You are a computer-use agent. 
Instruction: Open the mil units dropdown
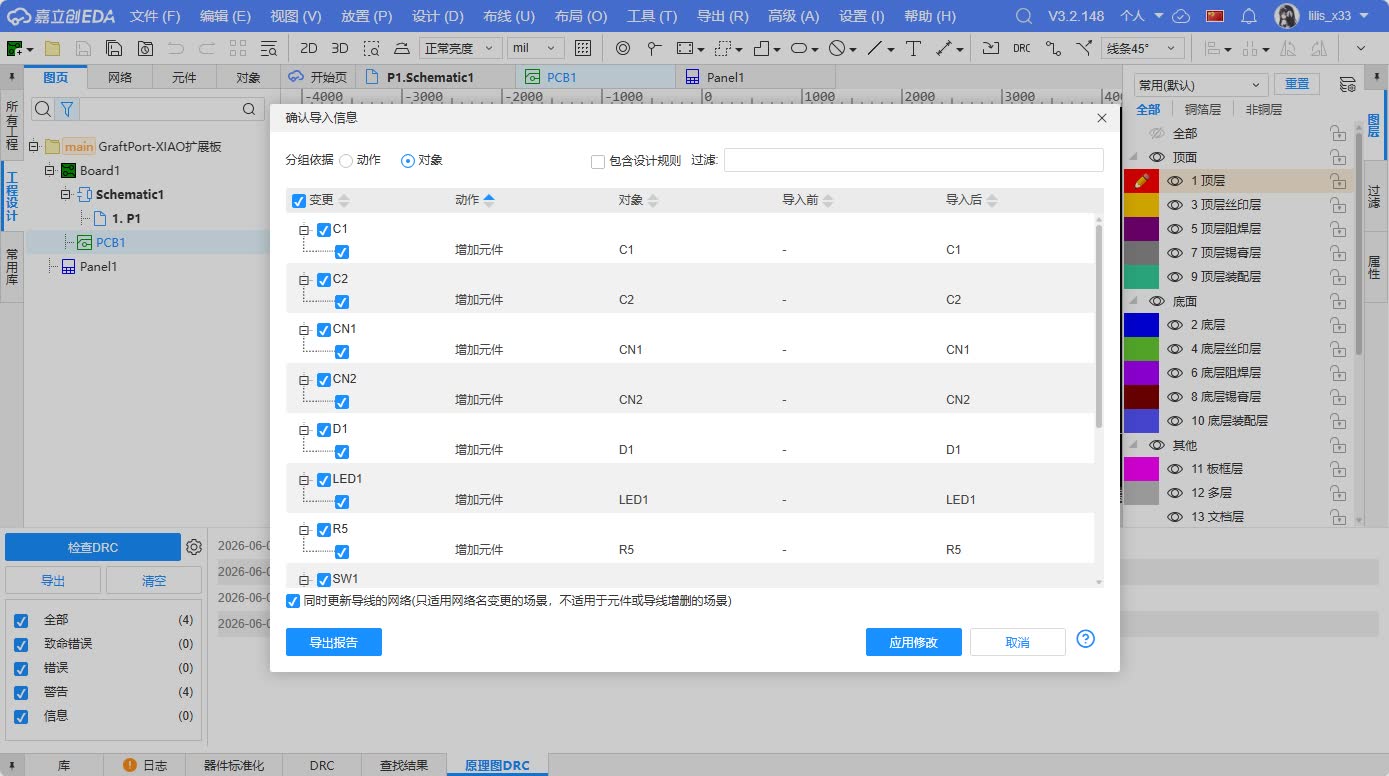tap(535, 48)
